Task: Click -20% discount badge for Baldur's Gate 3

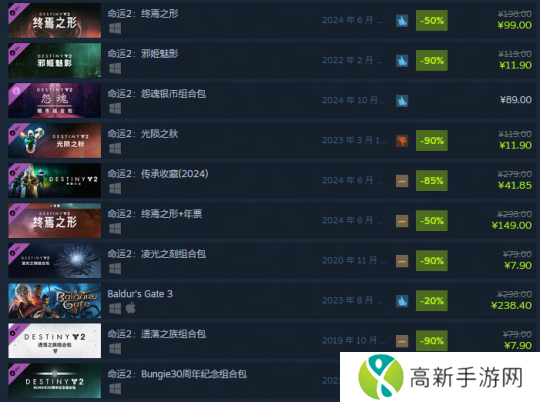Action: [x=432, y=301]
